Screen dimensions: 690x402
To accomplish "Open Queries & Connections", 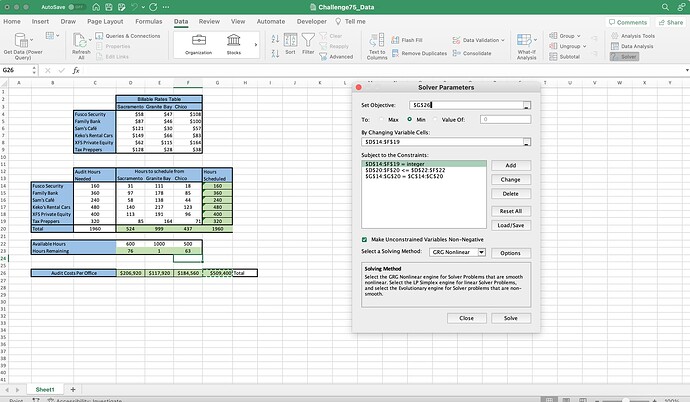I will (x=128, y=36).
